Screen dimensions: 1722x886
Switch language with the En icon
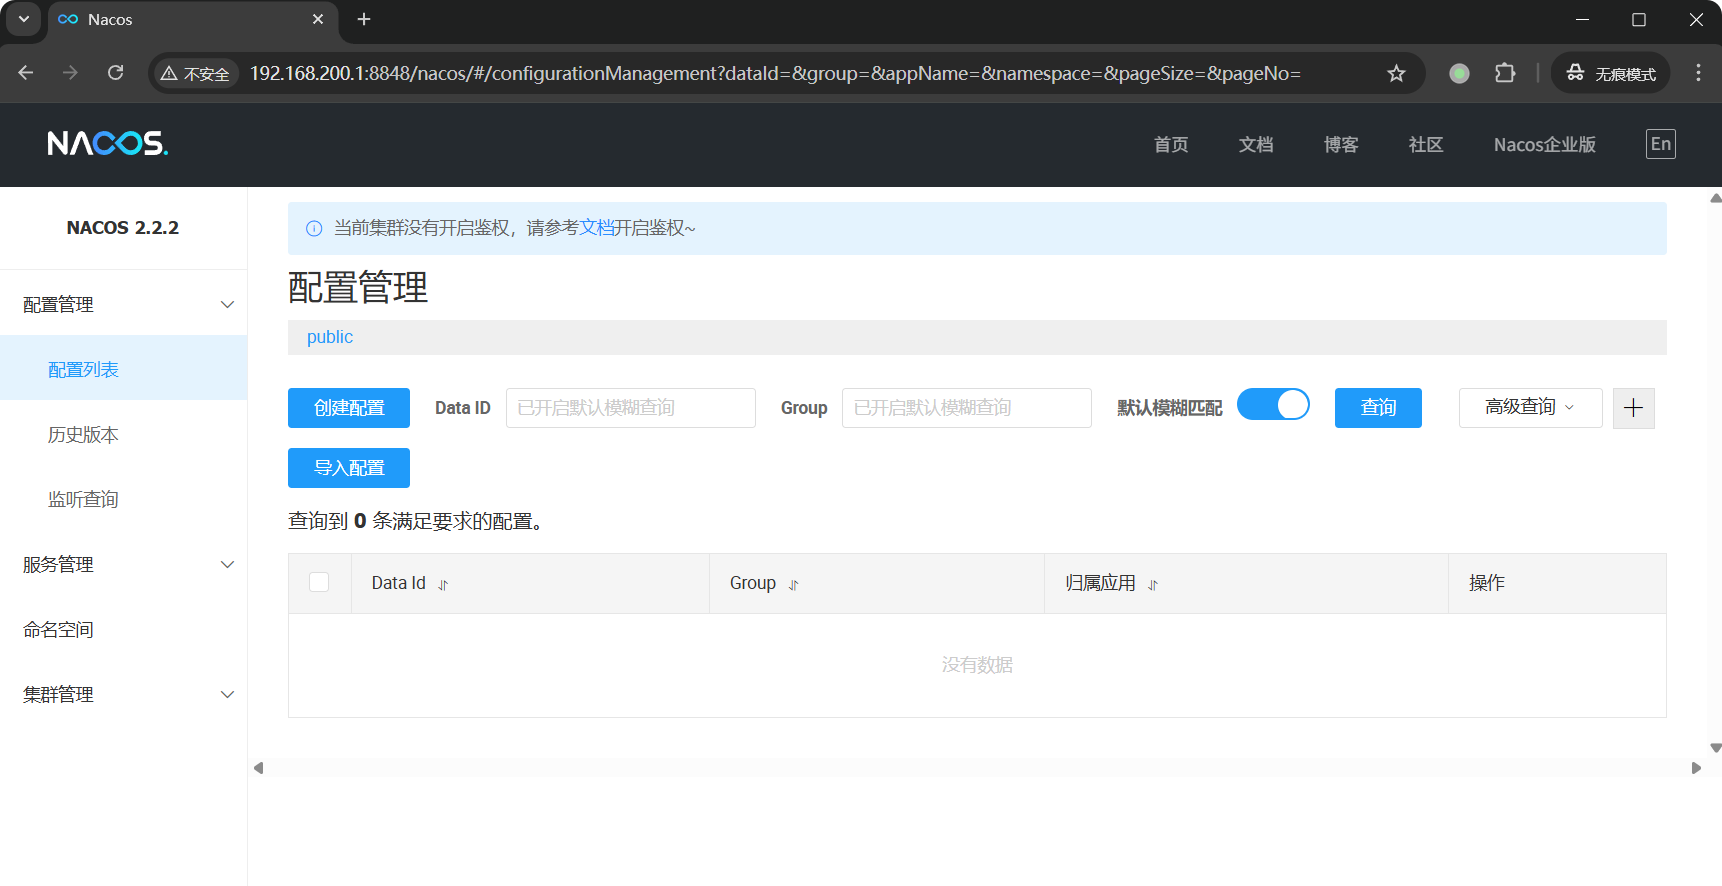coord(1660,144)
